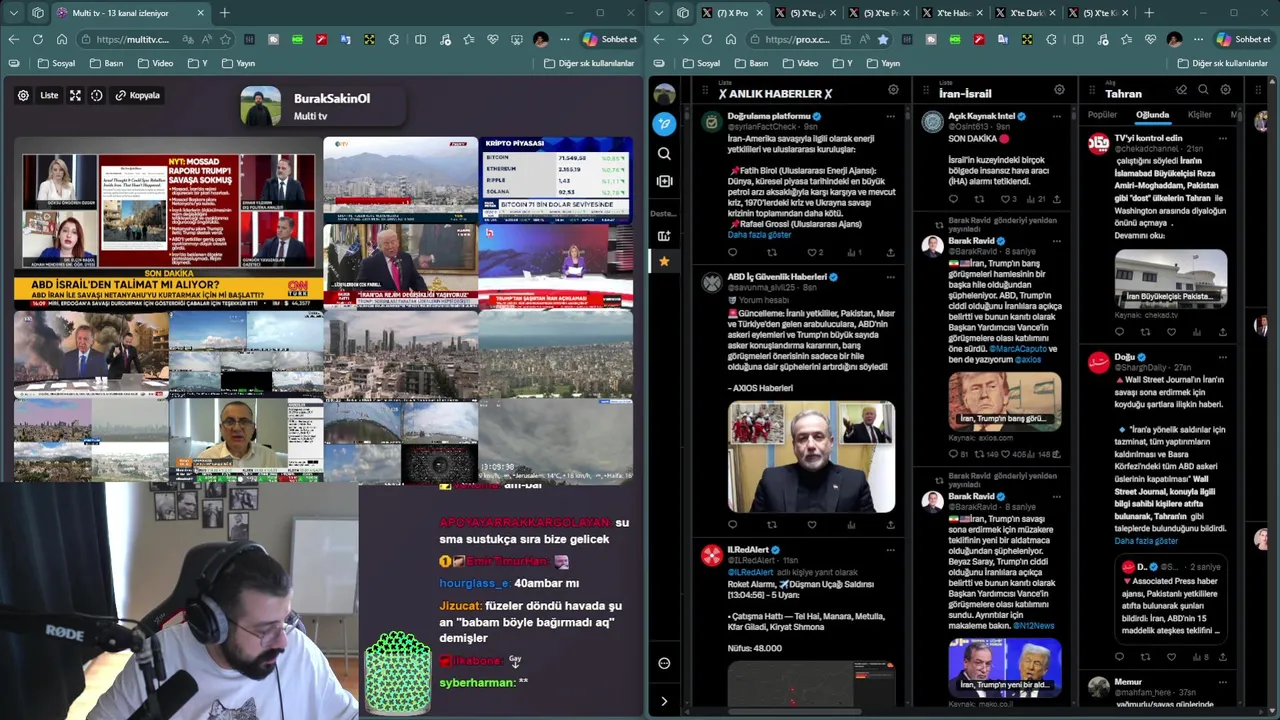Open the X Pro decks add icon
This screenshot has height=720, width=1280.
pos(664,236)
